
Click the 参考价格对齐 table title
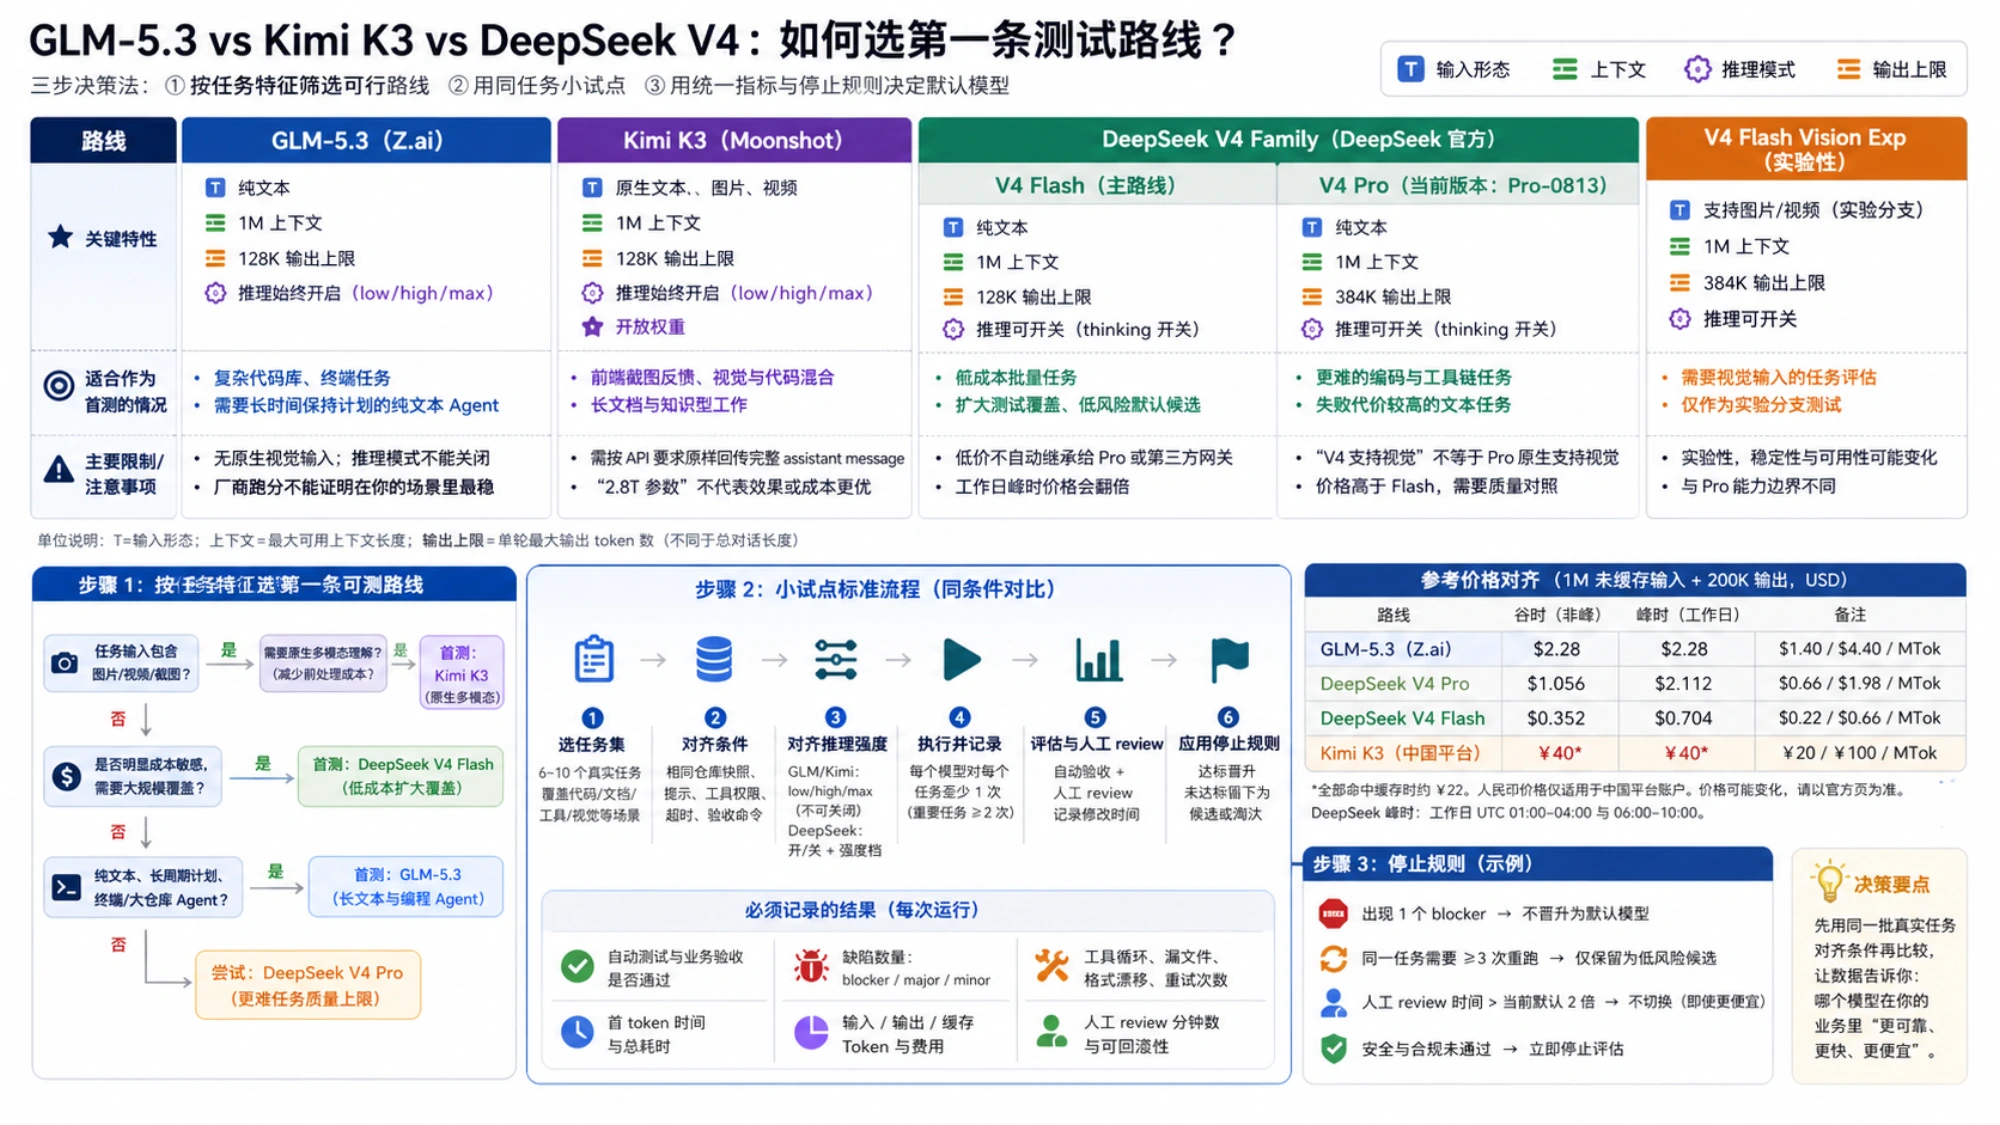tap(1634, 580)
